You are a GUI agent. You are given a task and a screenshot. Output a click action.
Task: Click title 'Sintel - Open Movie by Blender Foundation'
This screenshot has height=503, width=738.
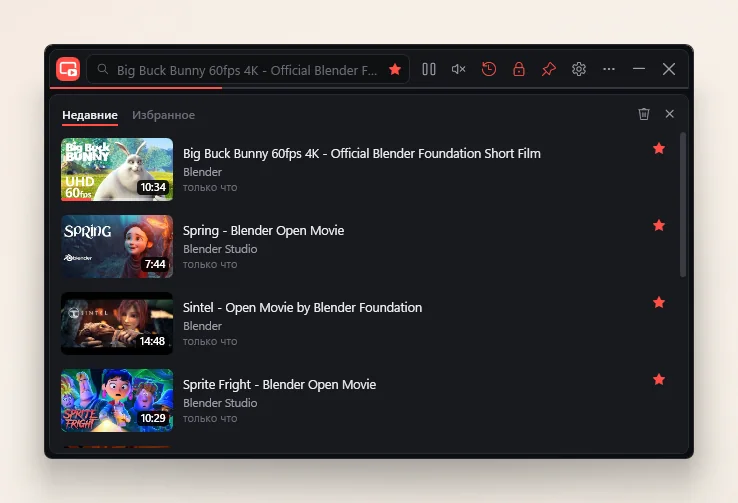point(302,308)
